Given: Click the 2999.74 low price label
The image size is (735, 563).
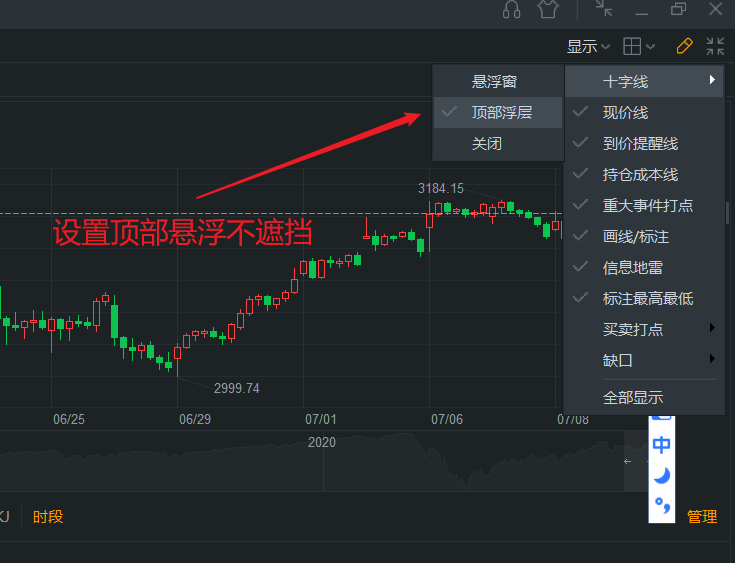Looking at the screenshot, I should click(236, 388).
